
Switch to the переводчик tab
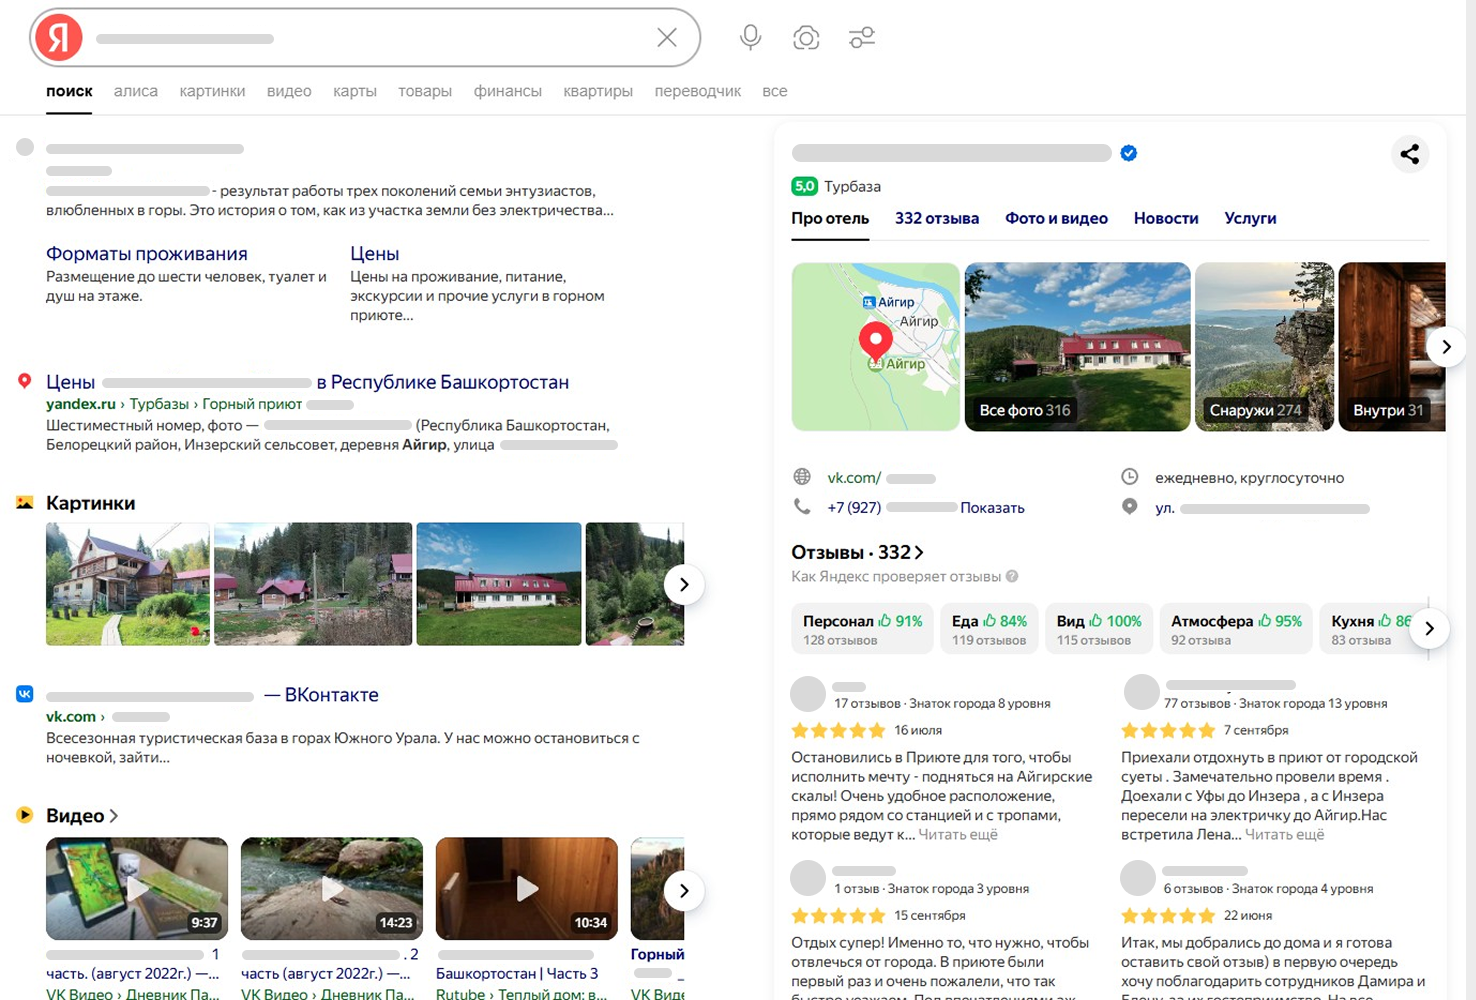[698, 91]
